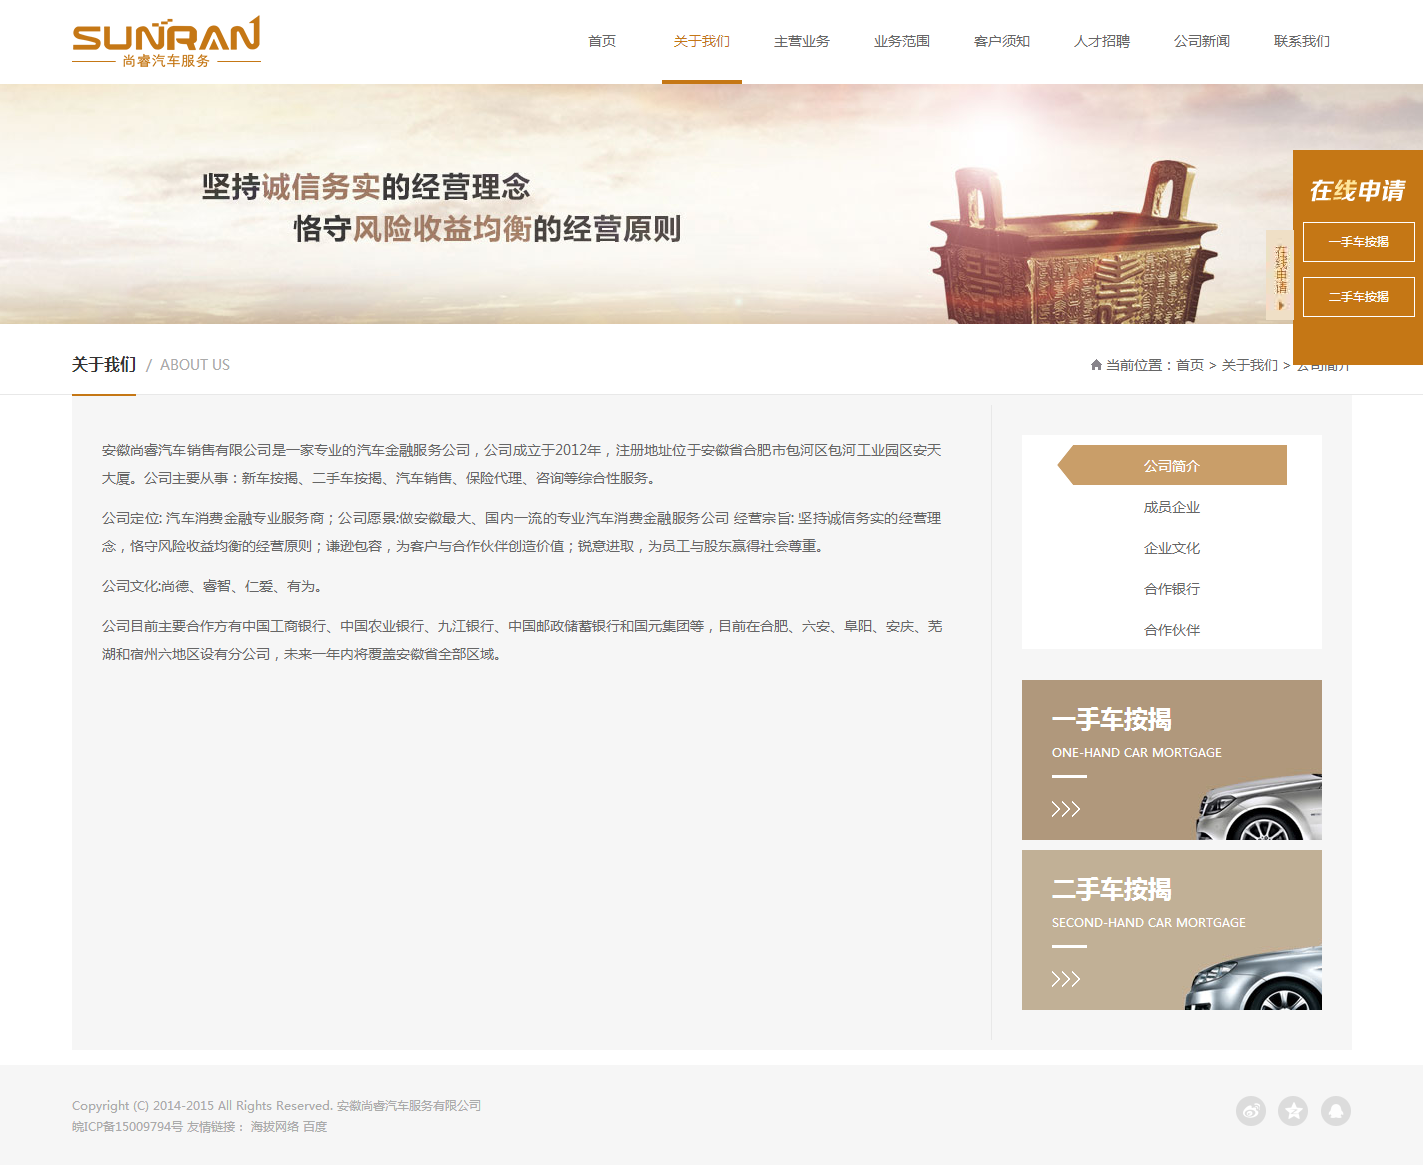Click the QQ penguin icon in footer
1423x1165 pixels.
pyautogui.click(x=1336, y=1111)
